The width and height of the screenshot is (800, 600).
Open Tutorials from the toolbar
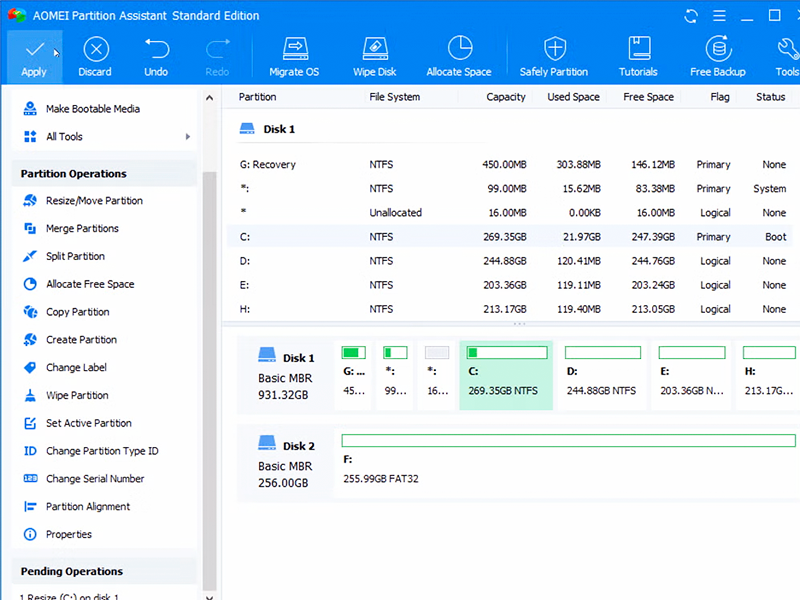638,50
